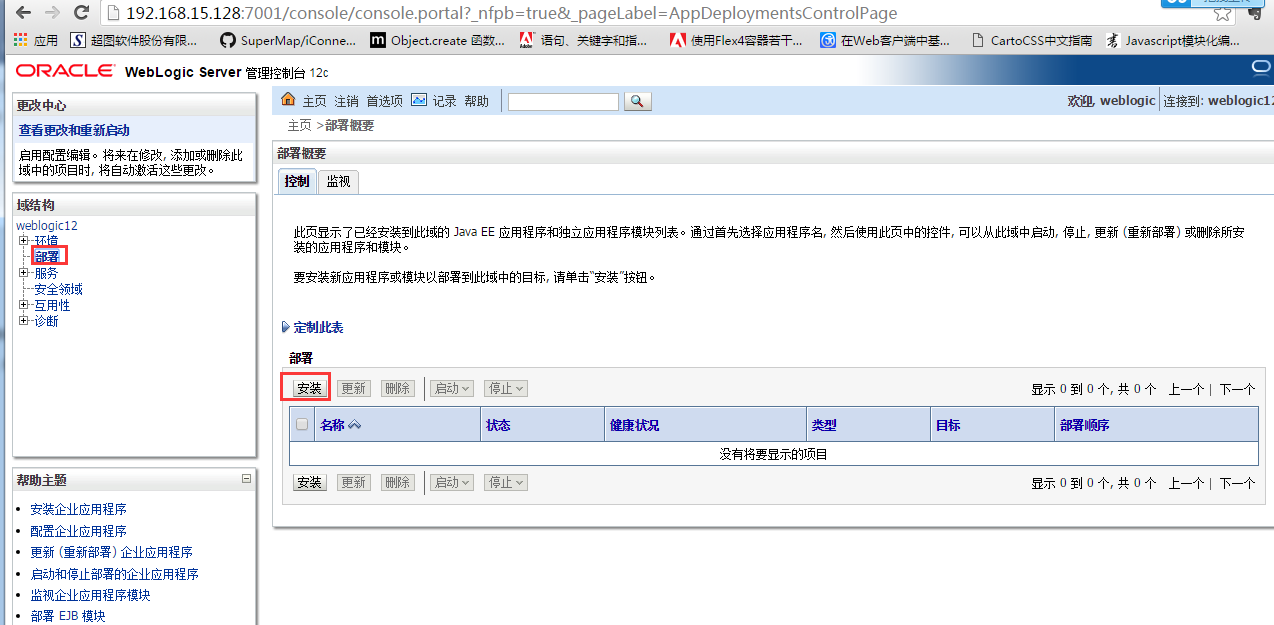Viewport: 1274px width, 625px height.
Task: Sort table by 目标 column header
Action: click(x=948, y=425)
